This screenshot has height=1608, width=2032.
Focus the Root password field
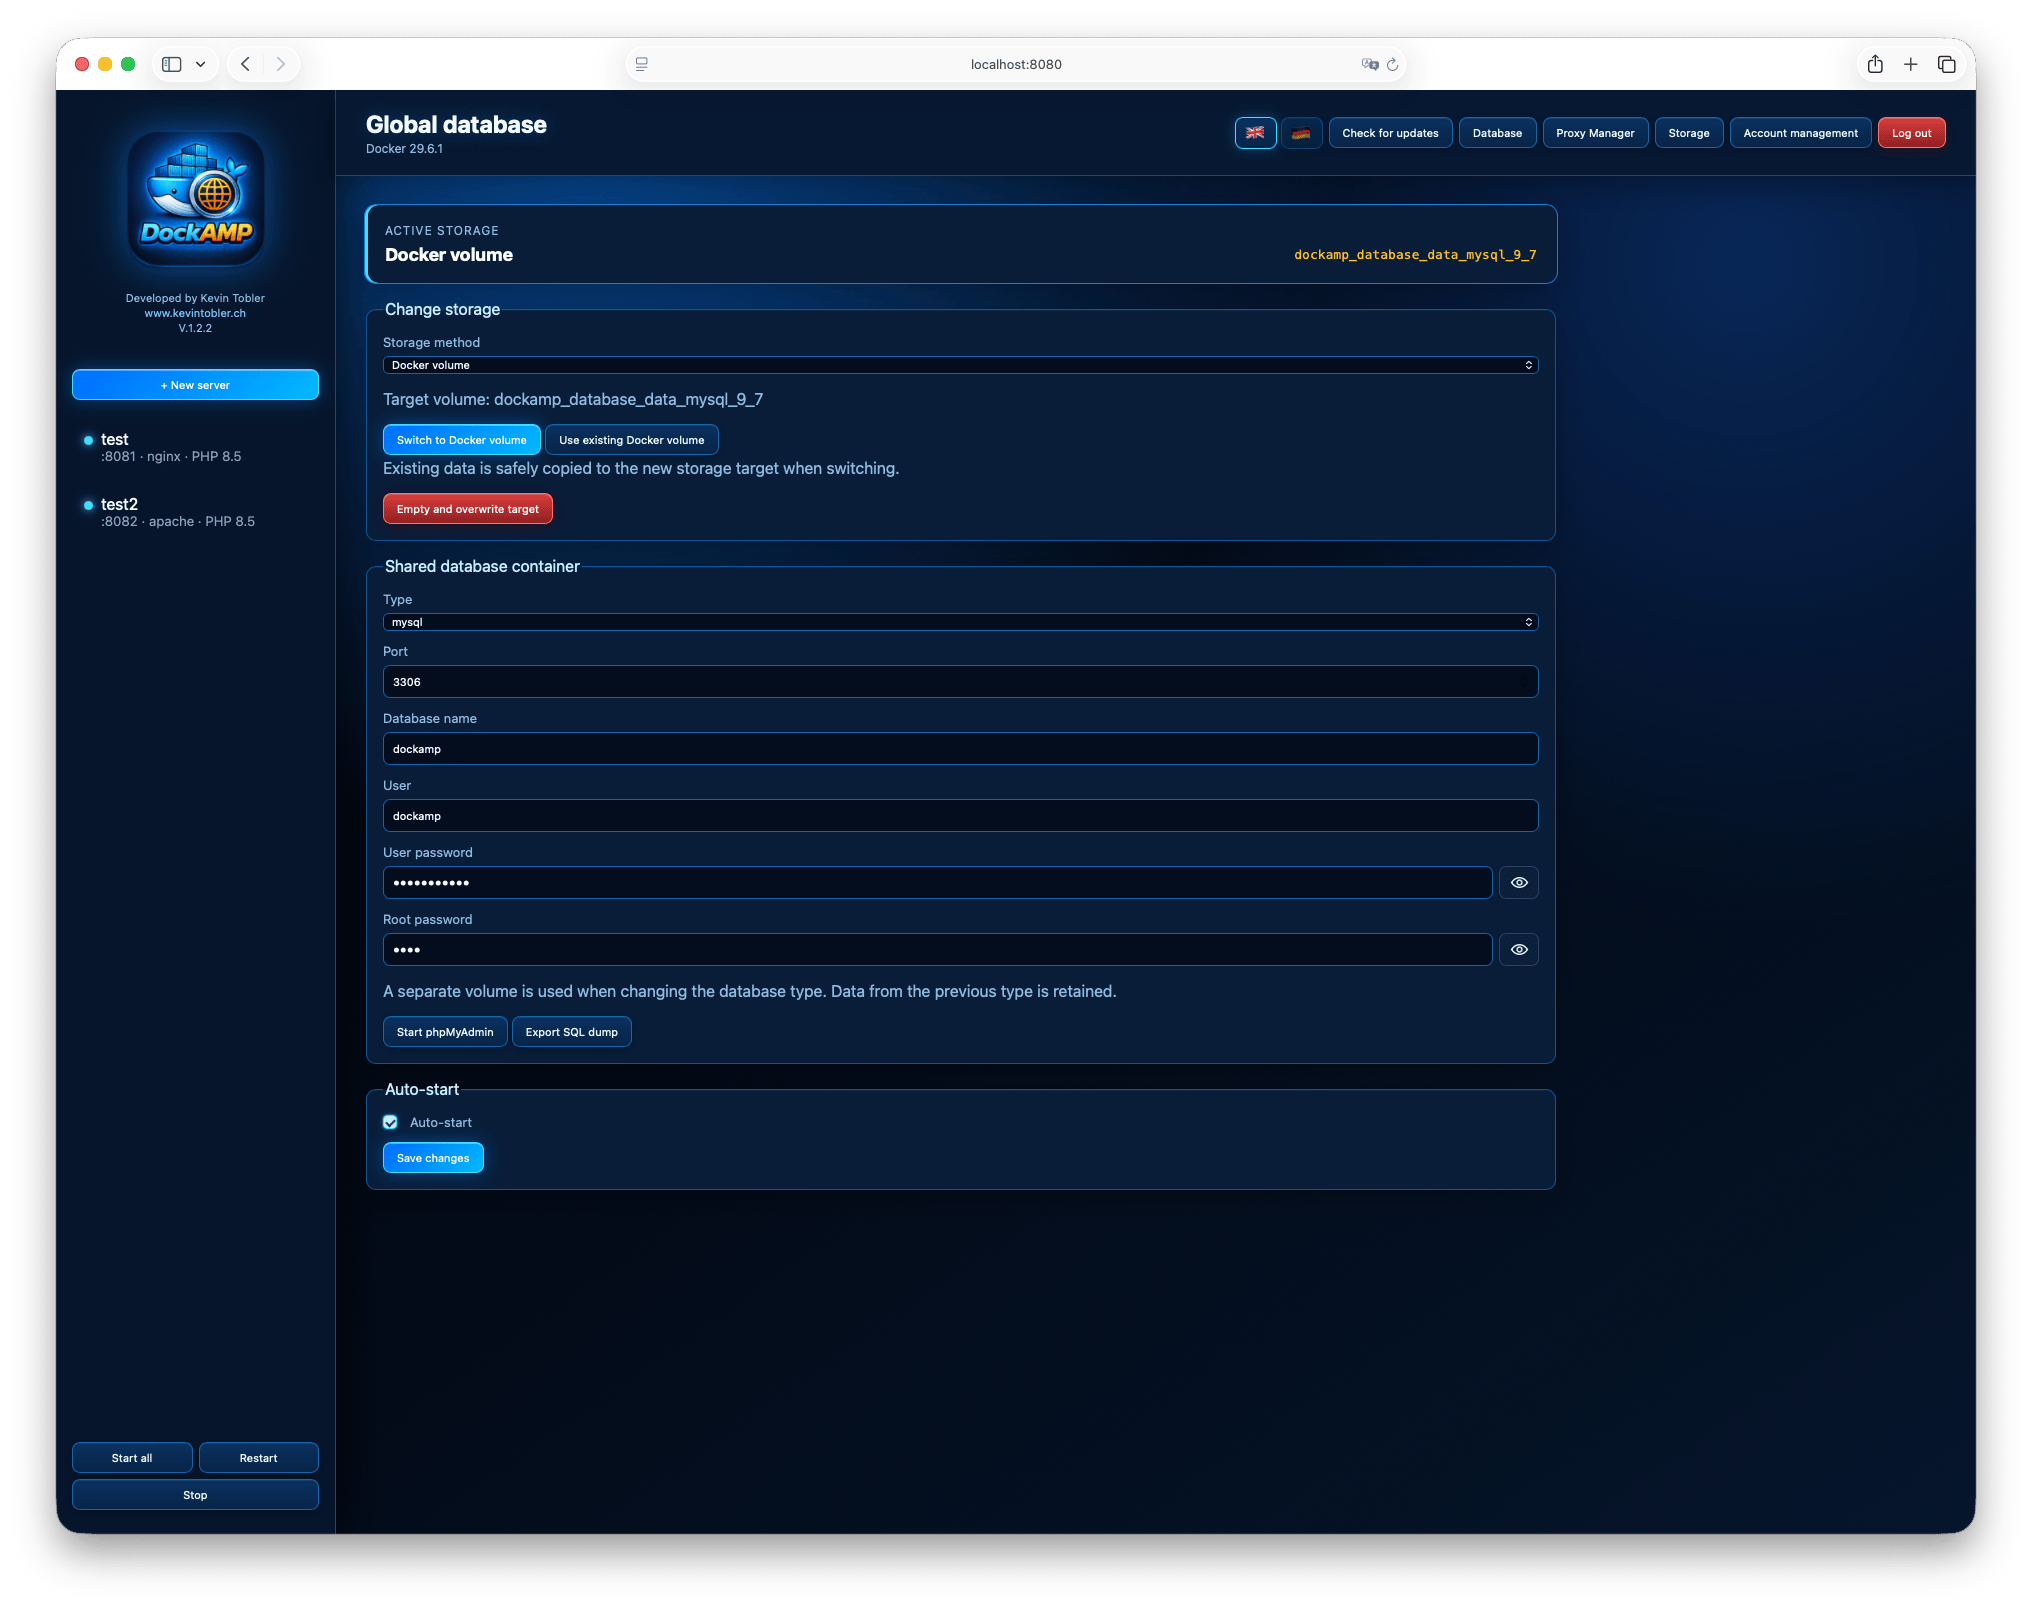click(x=937, y=950)
